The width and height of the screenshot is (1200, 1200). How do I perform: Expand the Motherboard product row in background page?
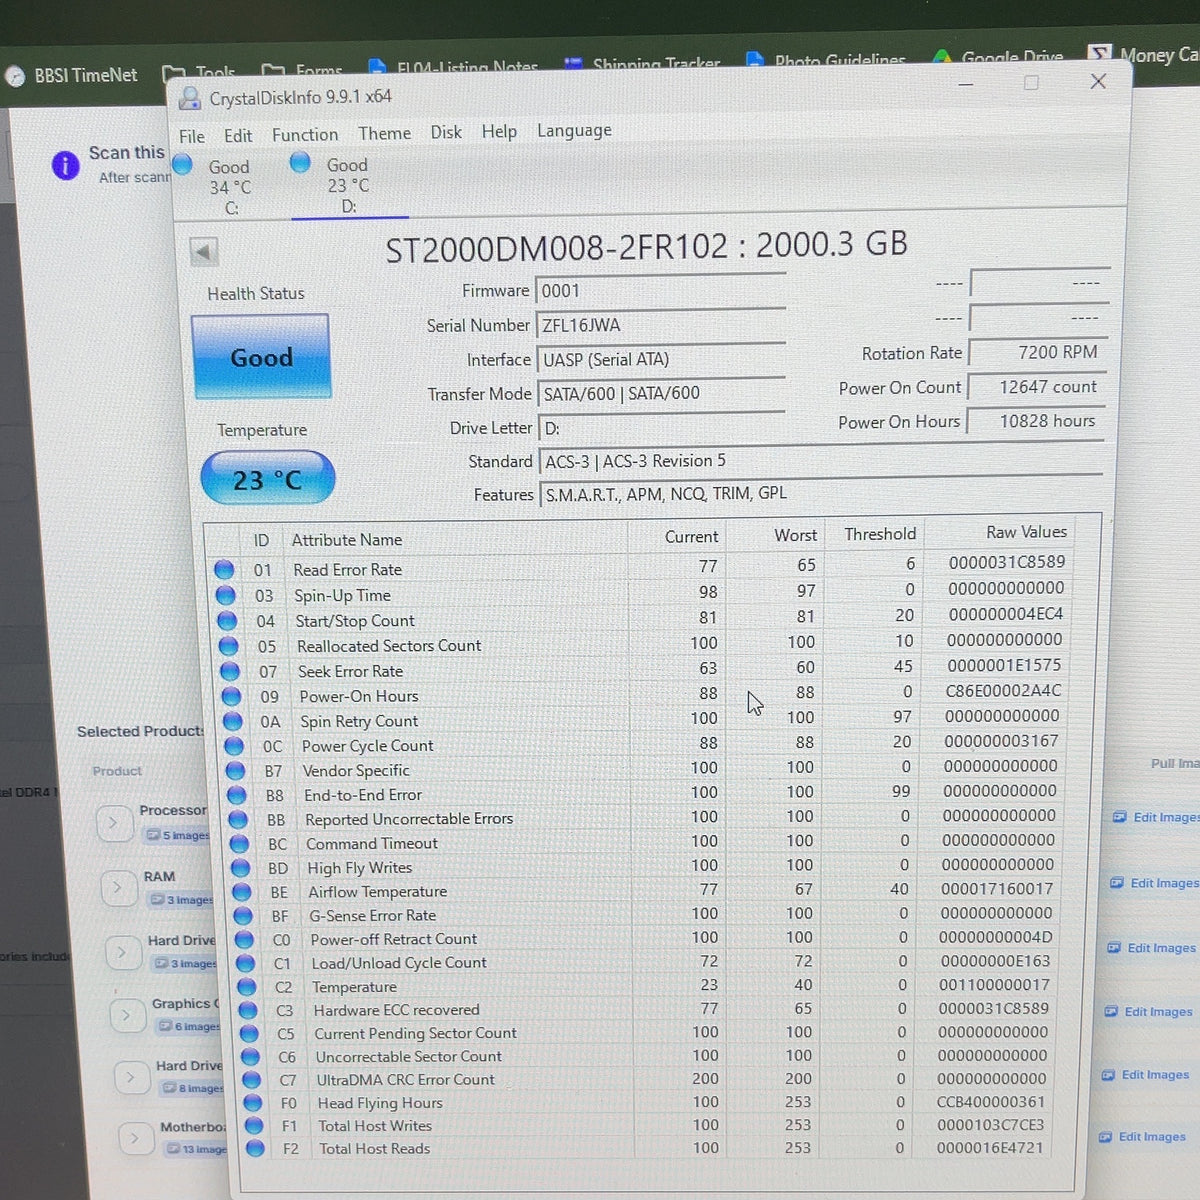pyautogui.click(x=134, y=1138)
